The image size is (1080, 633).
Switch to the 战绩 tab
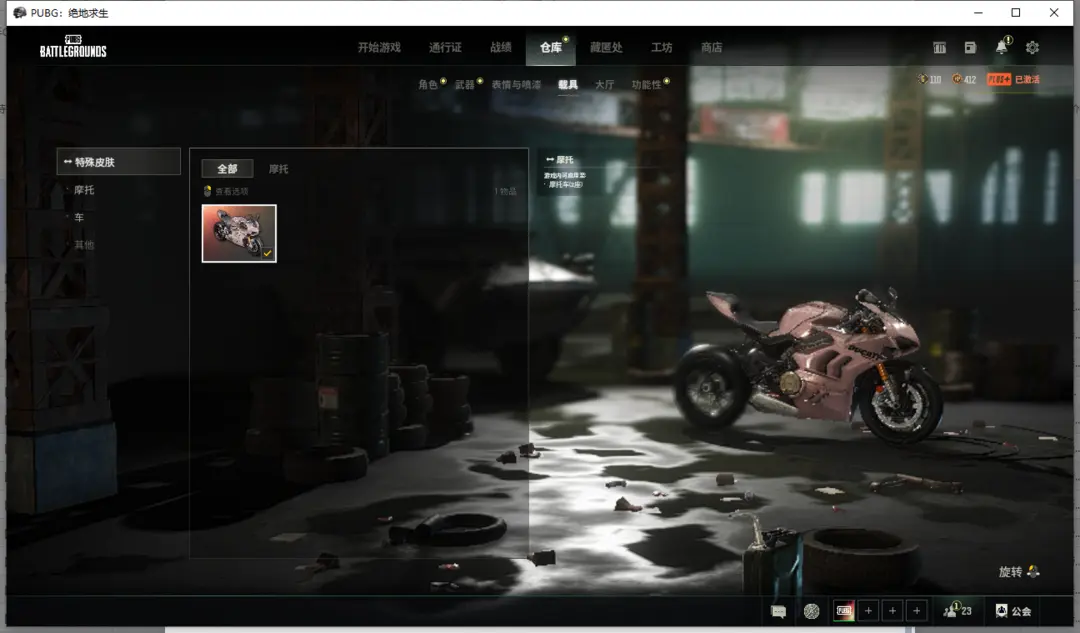pos(501,48)
